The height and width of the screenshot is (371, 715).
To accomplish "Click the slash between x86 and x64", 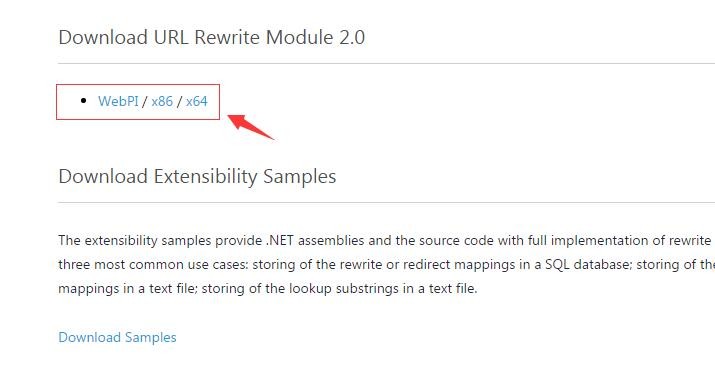I will pos(179,101).
